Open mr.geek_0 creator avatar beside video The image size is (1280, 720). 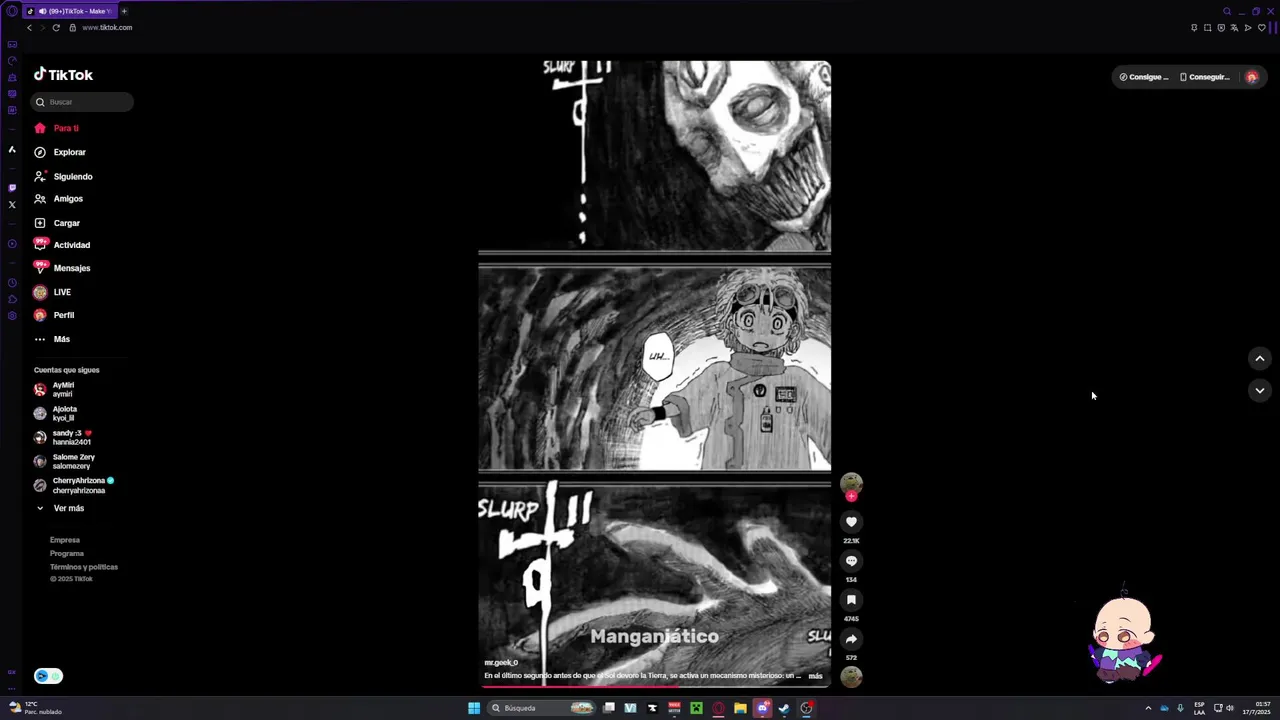[x=851, y=484]
